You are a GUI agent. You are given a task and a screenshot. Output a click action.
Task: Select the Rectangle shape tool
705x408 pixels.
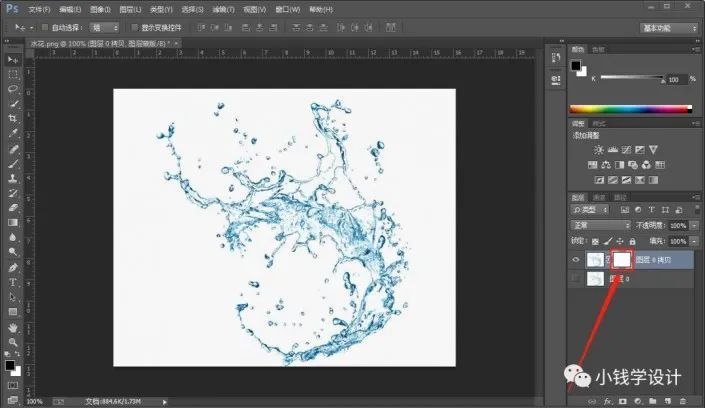click(x=13, y=312)
